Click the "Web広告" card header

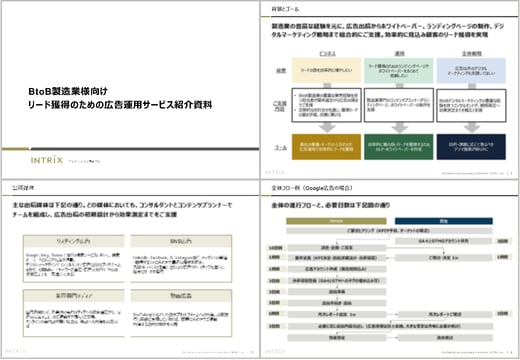click(181, 296)
